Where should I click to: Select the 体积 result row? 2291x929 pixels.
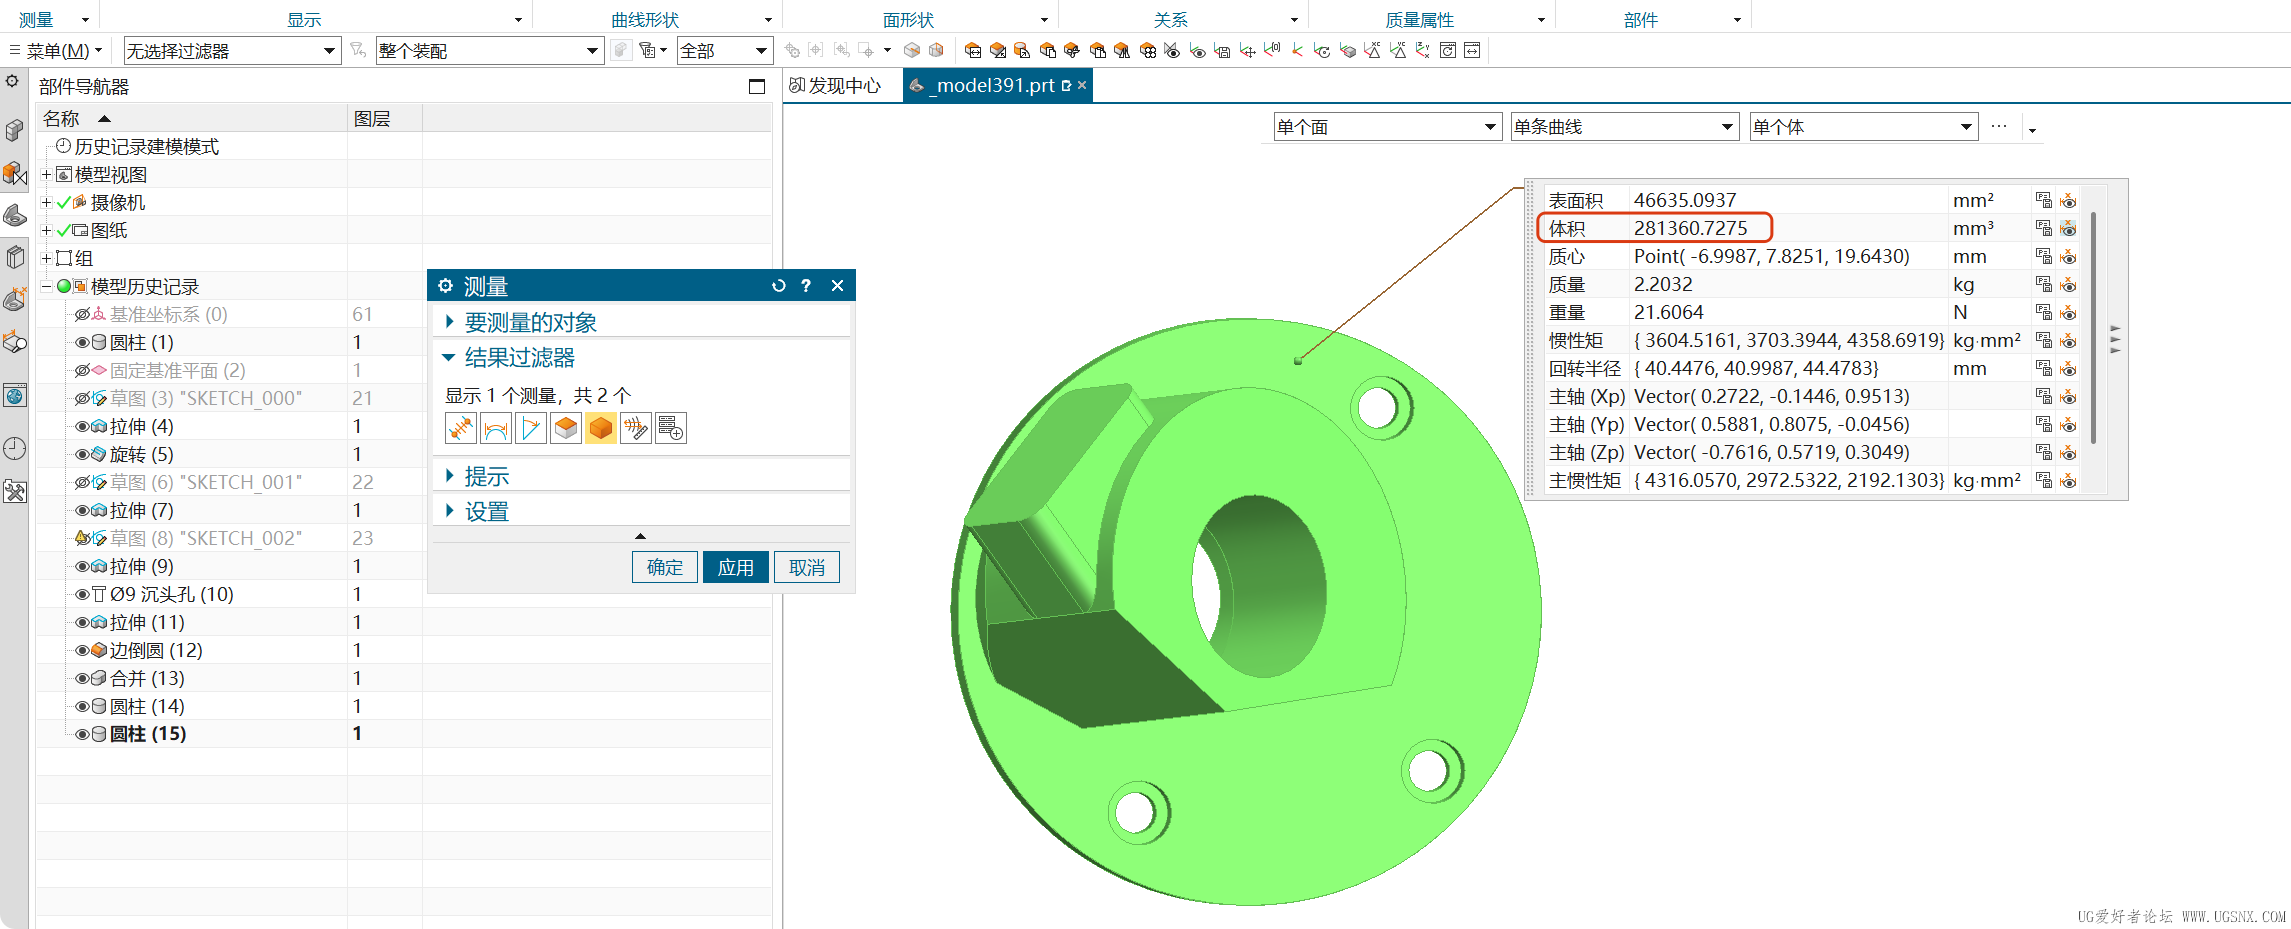coord(1690,228)
